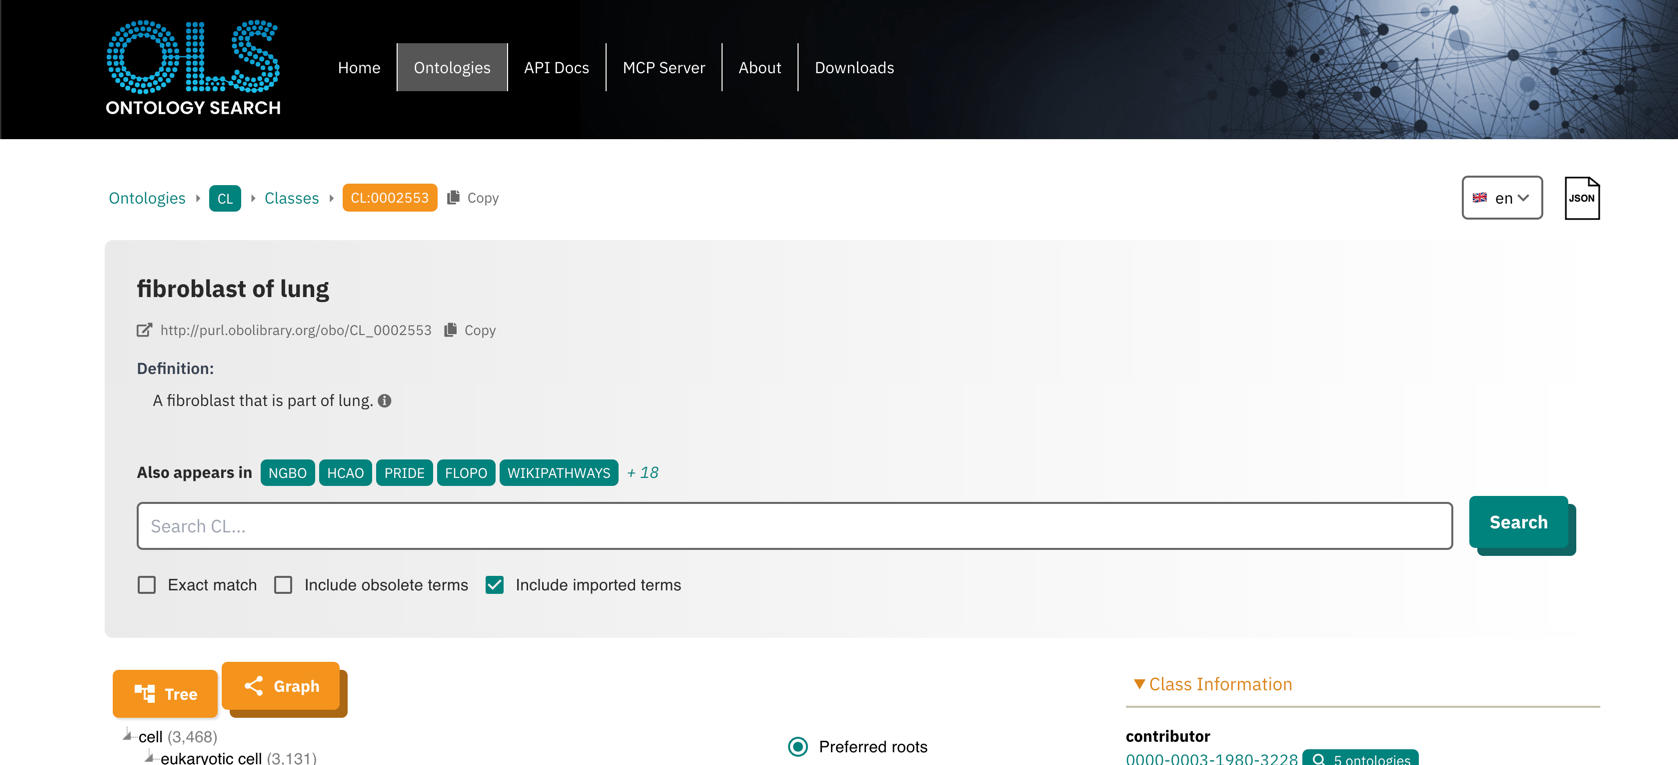Open the NGBO ontology badge
Screen dimensions: 1678x765
point(287,473)
